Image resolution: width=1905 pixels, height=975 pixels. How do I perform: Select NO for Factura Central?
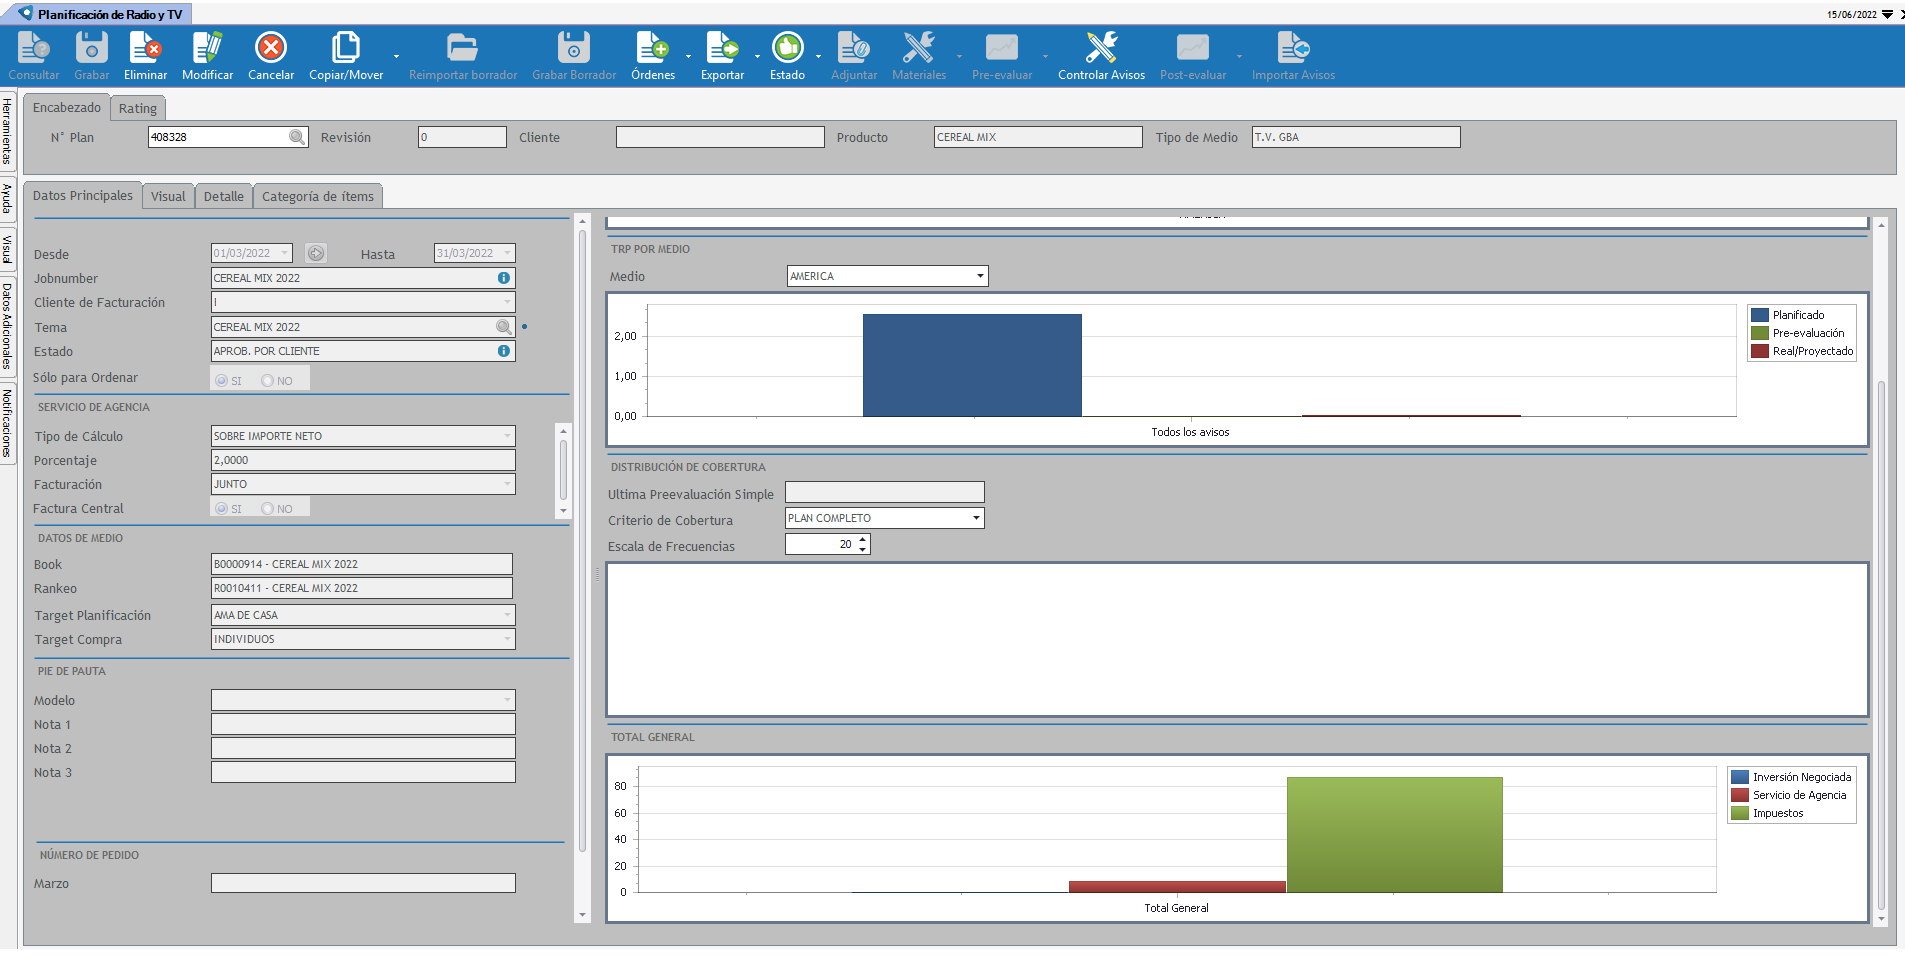(x=267, y=509)
